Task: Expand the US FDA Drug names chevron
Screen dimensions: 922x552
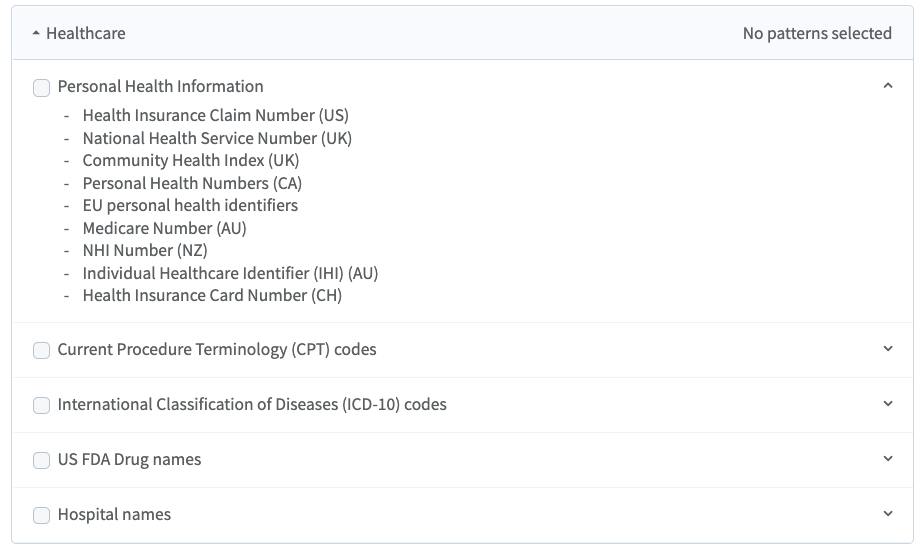Action: (x=887, y=459)
